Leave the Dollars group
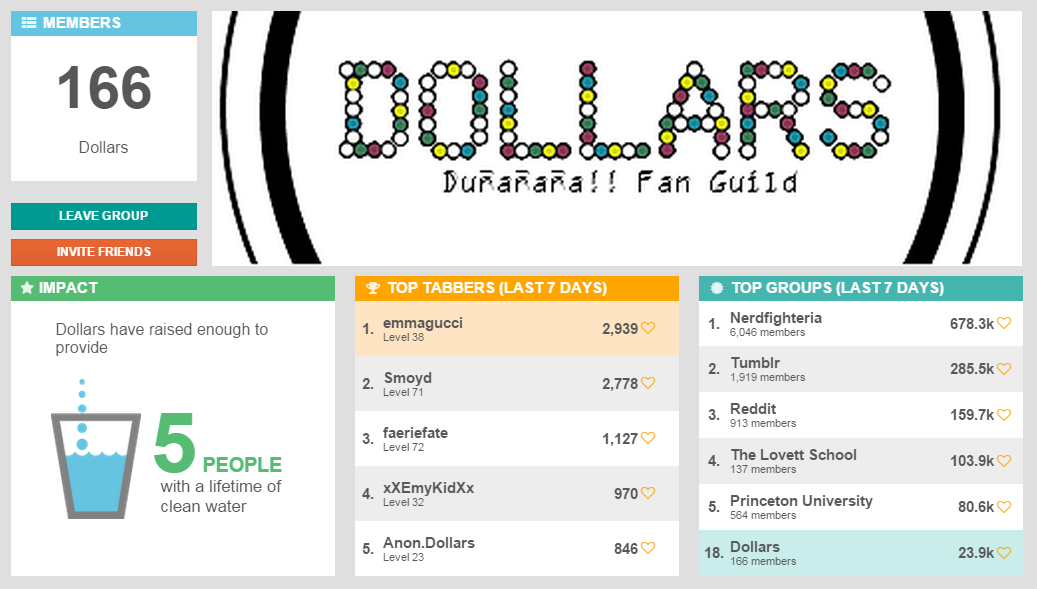Image resolution: width=1037 pixels, height=589 pixels. pyautogui.click(x=104, y=216)
